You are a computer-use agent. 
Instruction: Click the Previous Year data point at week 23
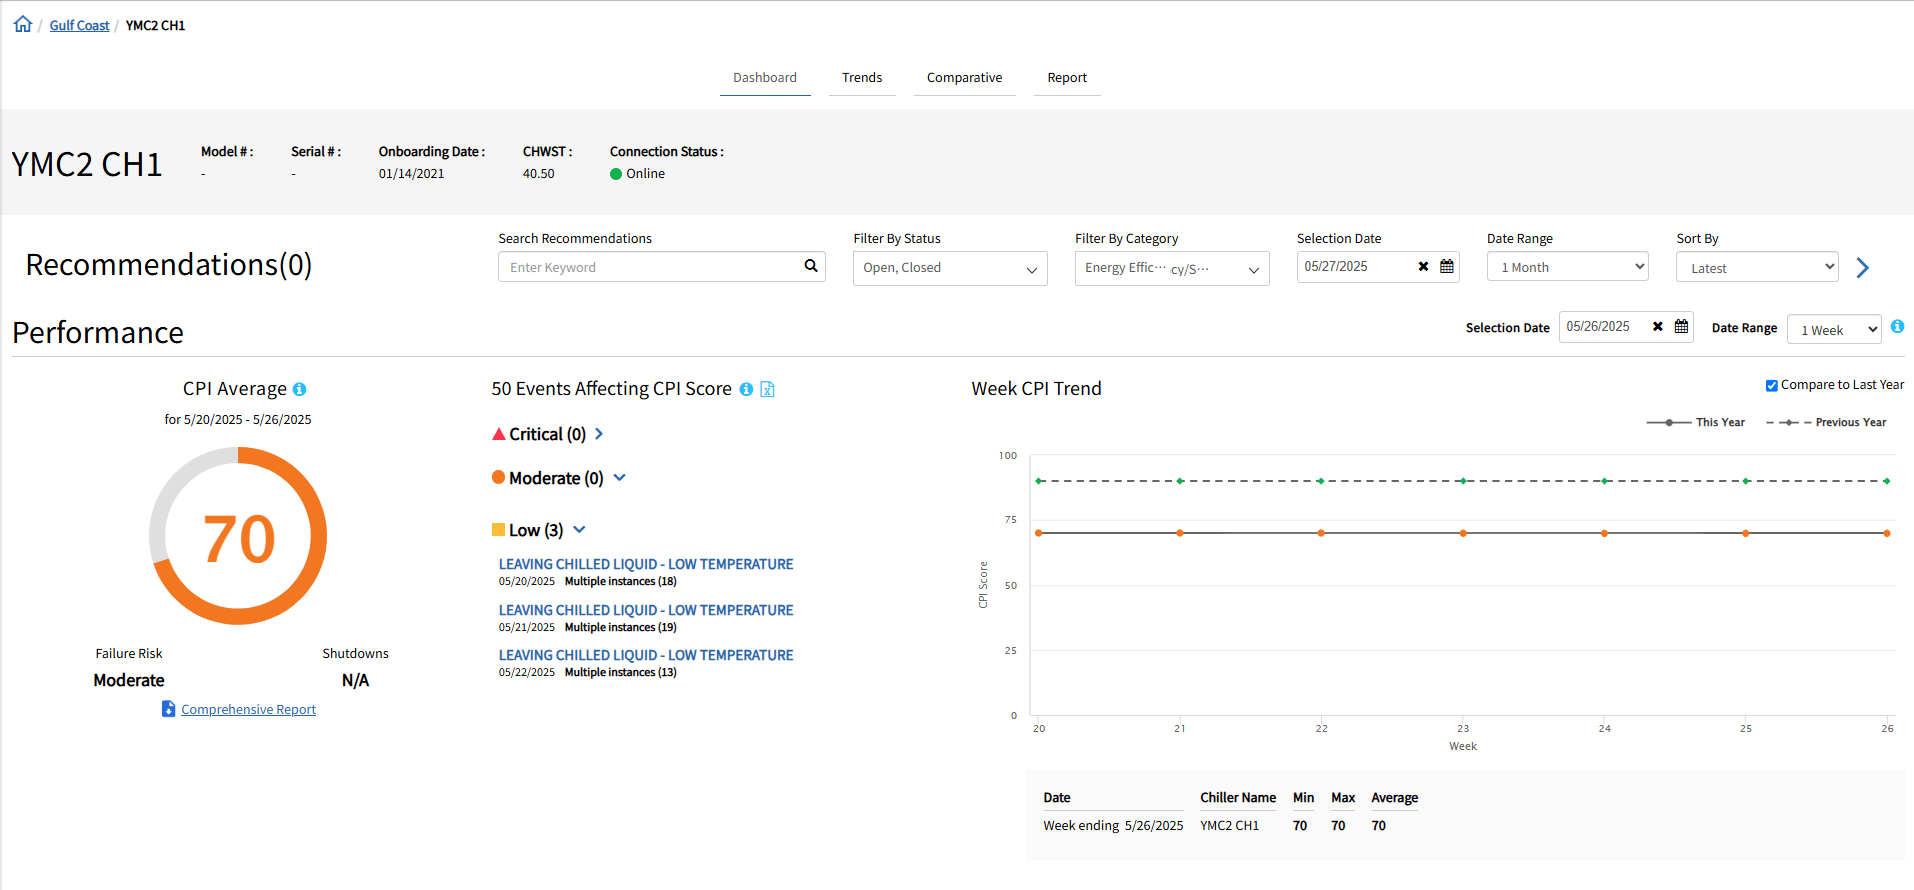click(1463, 481)
